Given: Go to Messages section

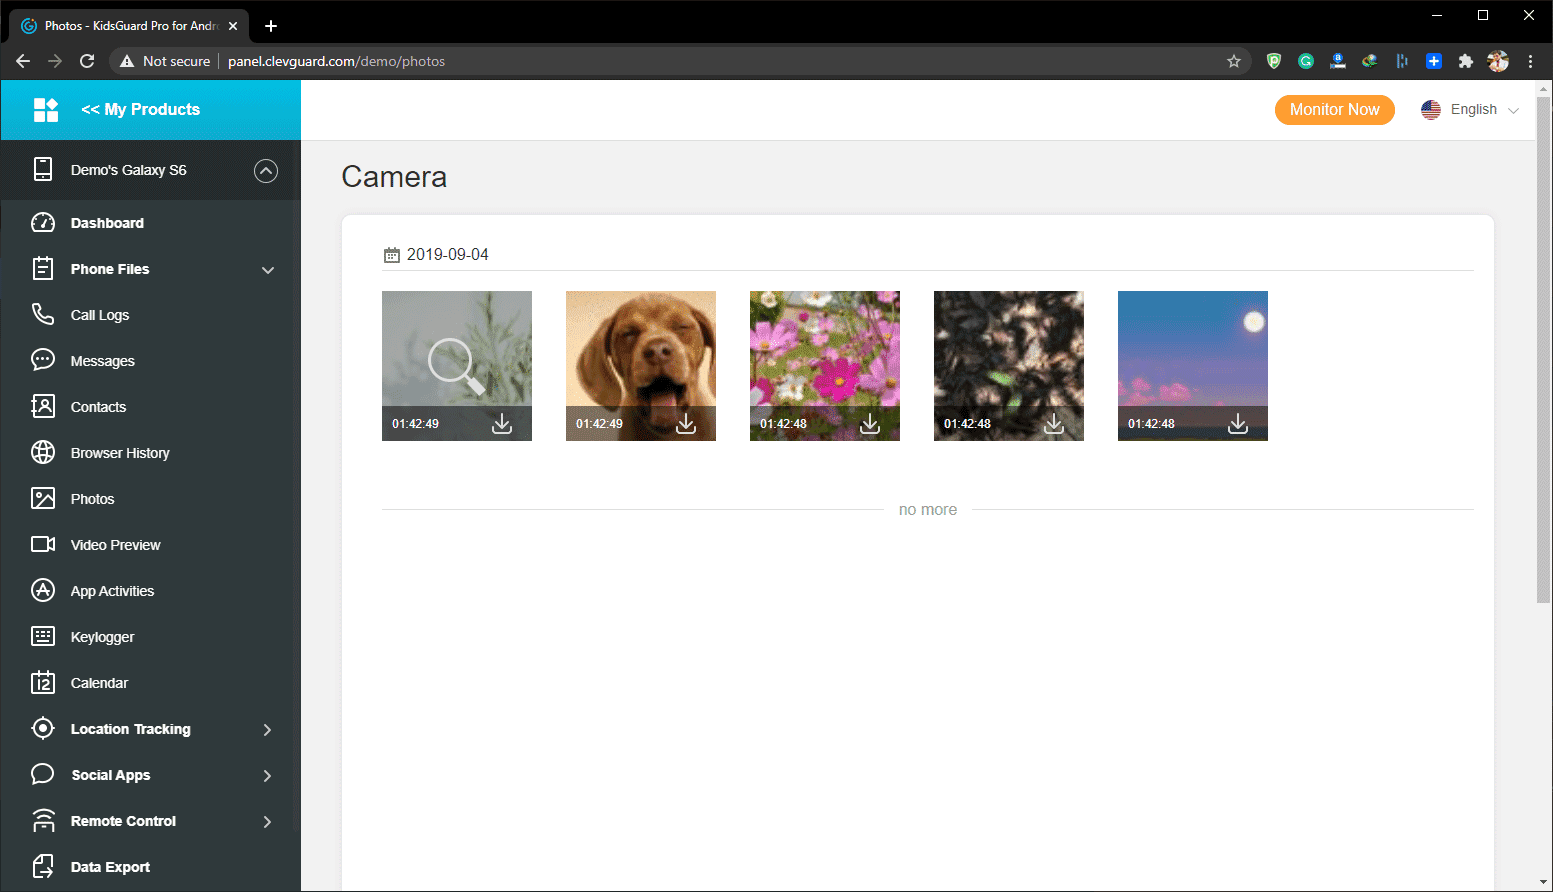Looking at the screenshot, I should (x=102, y=361).
